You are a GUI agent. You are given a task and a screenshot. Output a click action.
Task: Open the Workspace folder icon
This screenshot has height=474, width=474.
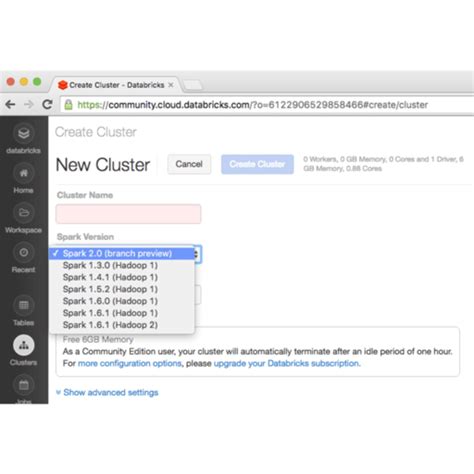(23, 213)
